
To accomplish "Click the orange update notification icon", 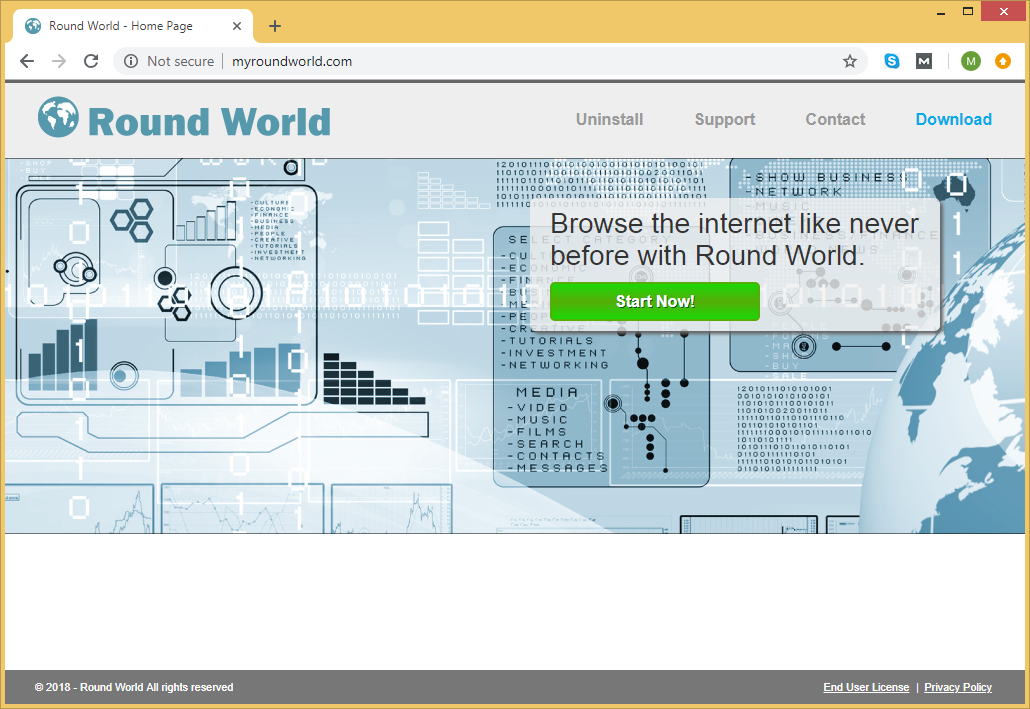I will tap(1002, 61).
